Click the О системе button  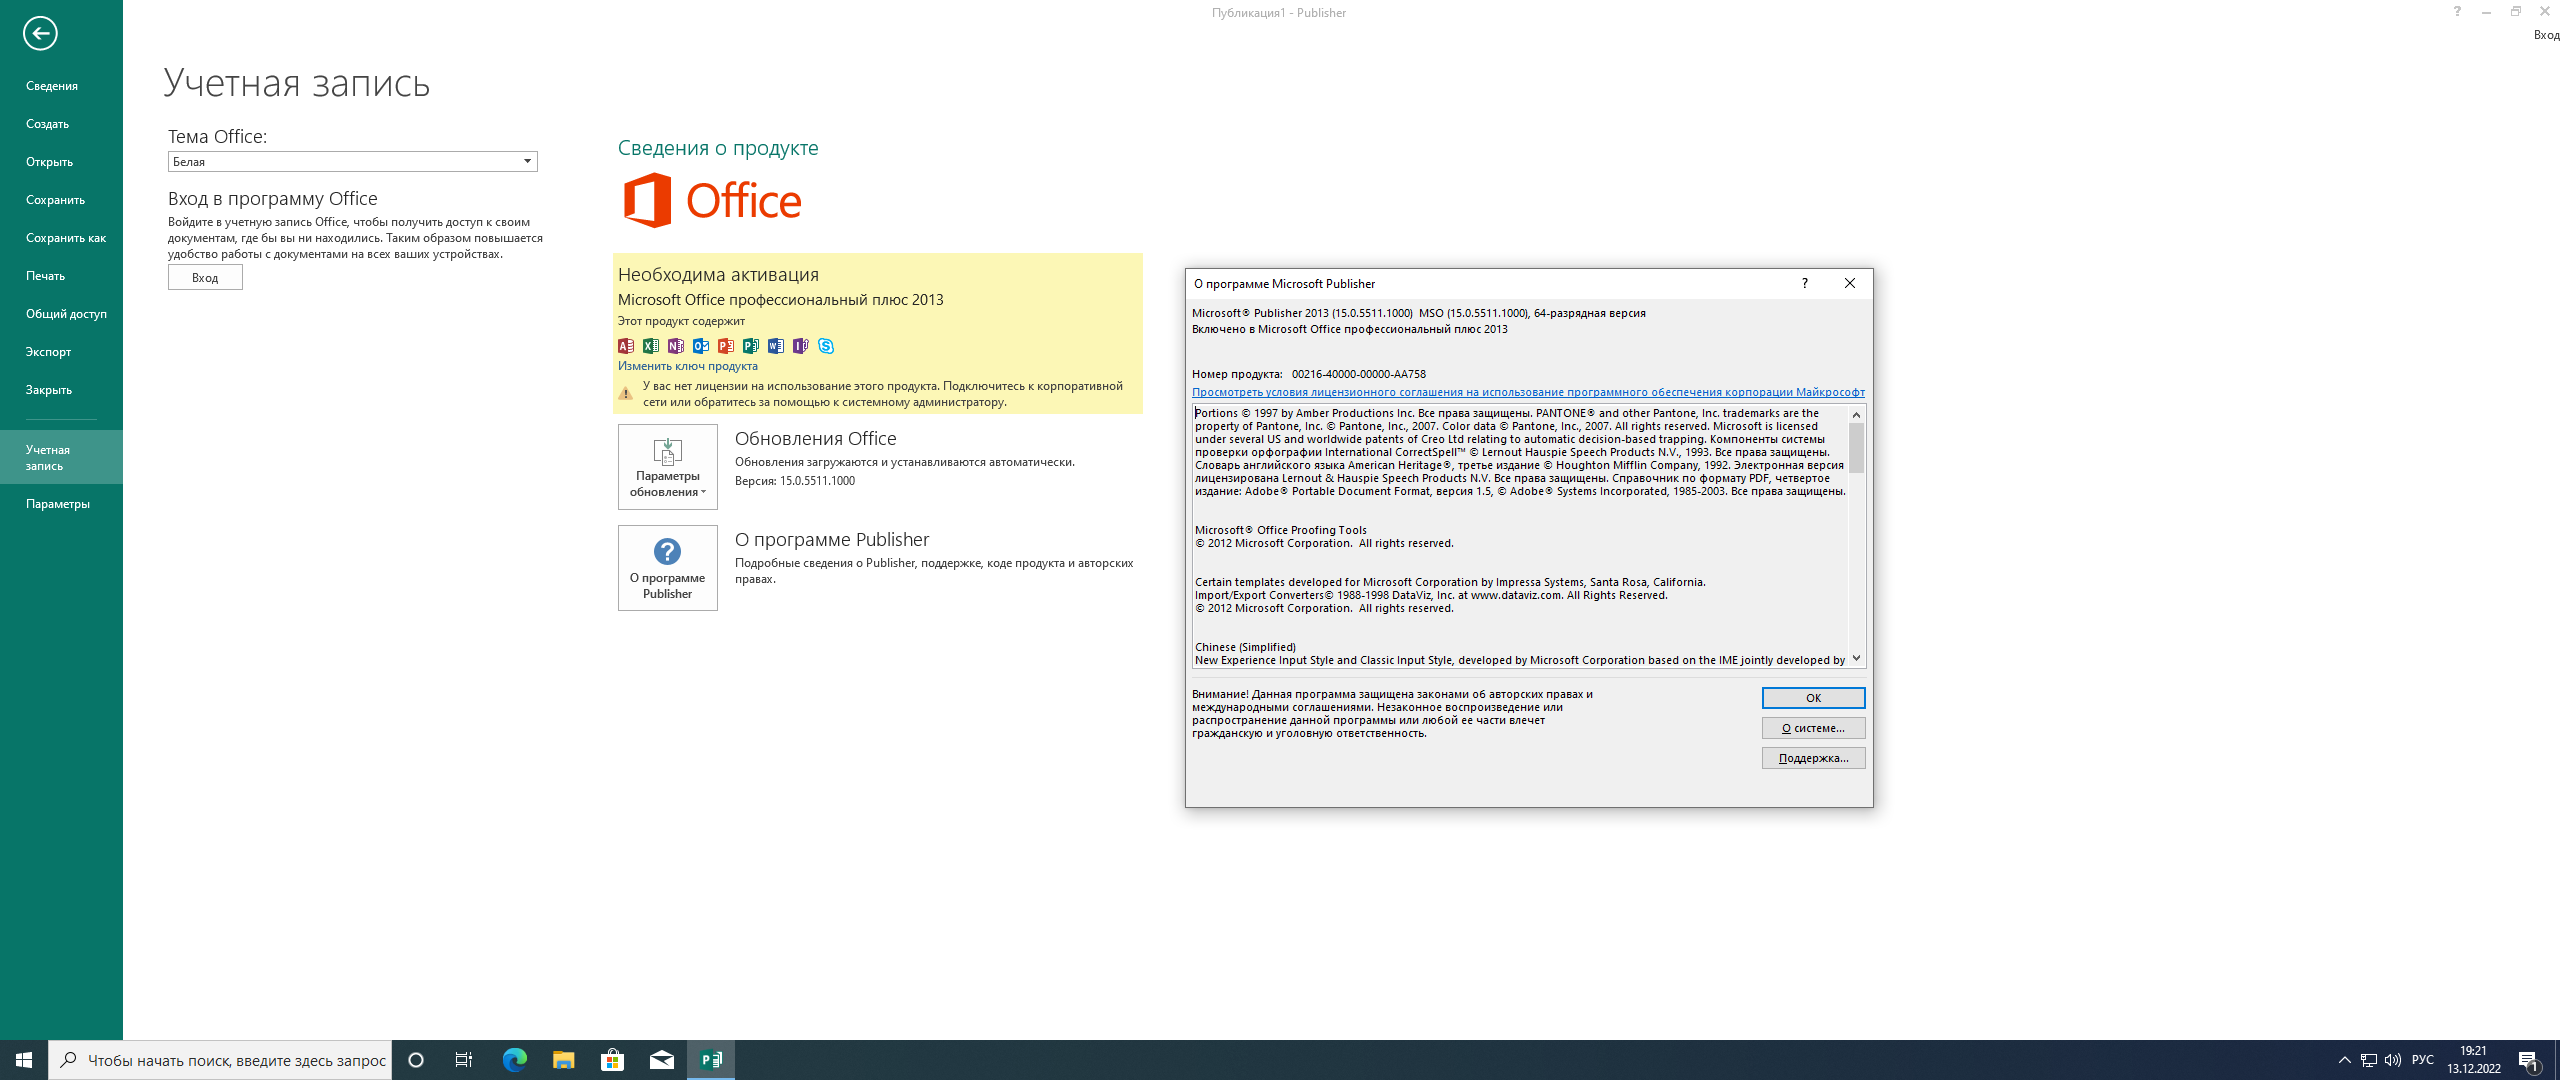(1813, 728)
